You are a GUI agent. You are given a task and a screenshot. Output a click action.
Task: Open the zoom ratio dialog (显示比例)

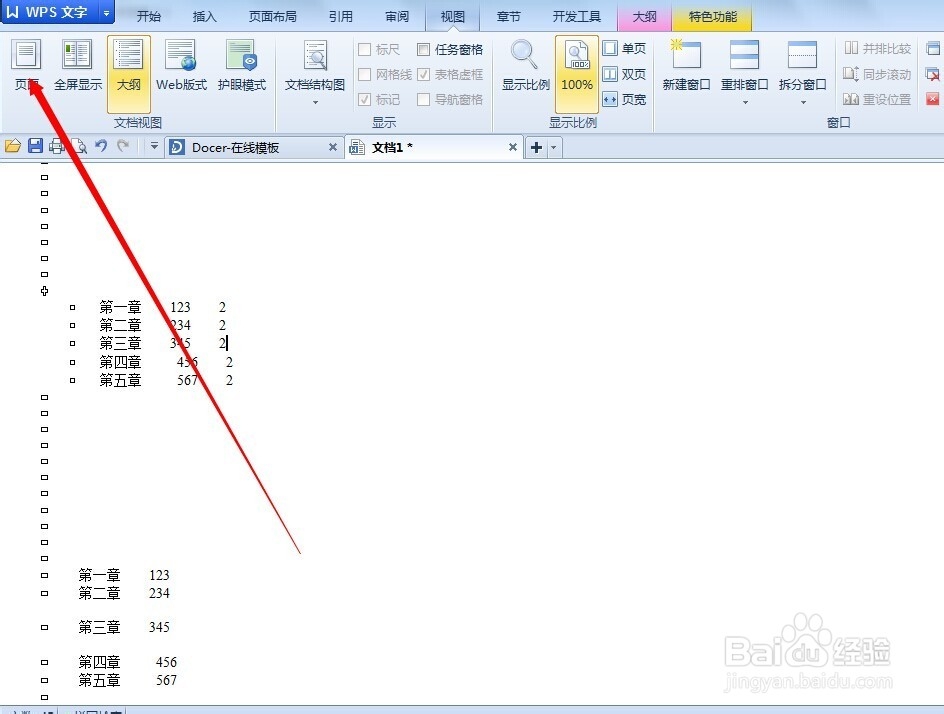pyautogui.click(x=526, y=65)
